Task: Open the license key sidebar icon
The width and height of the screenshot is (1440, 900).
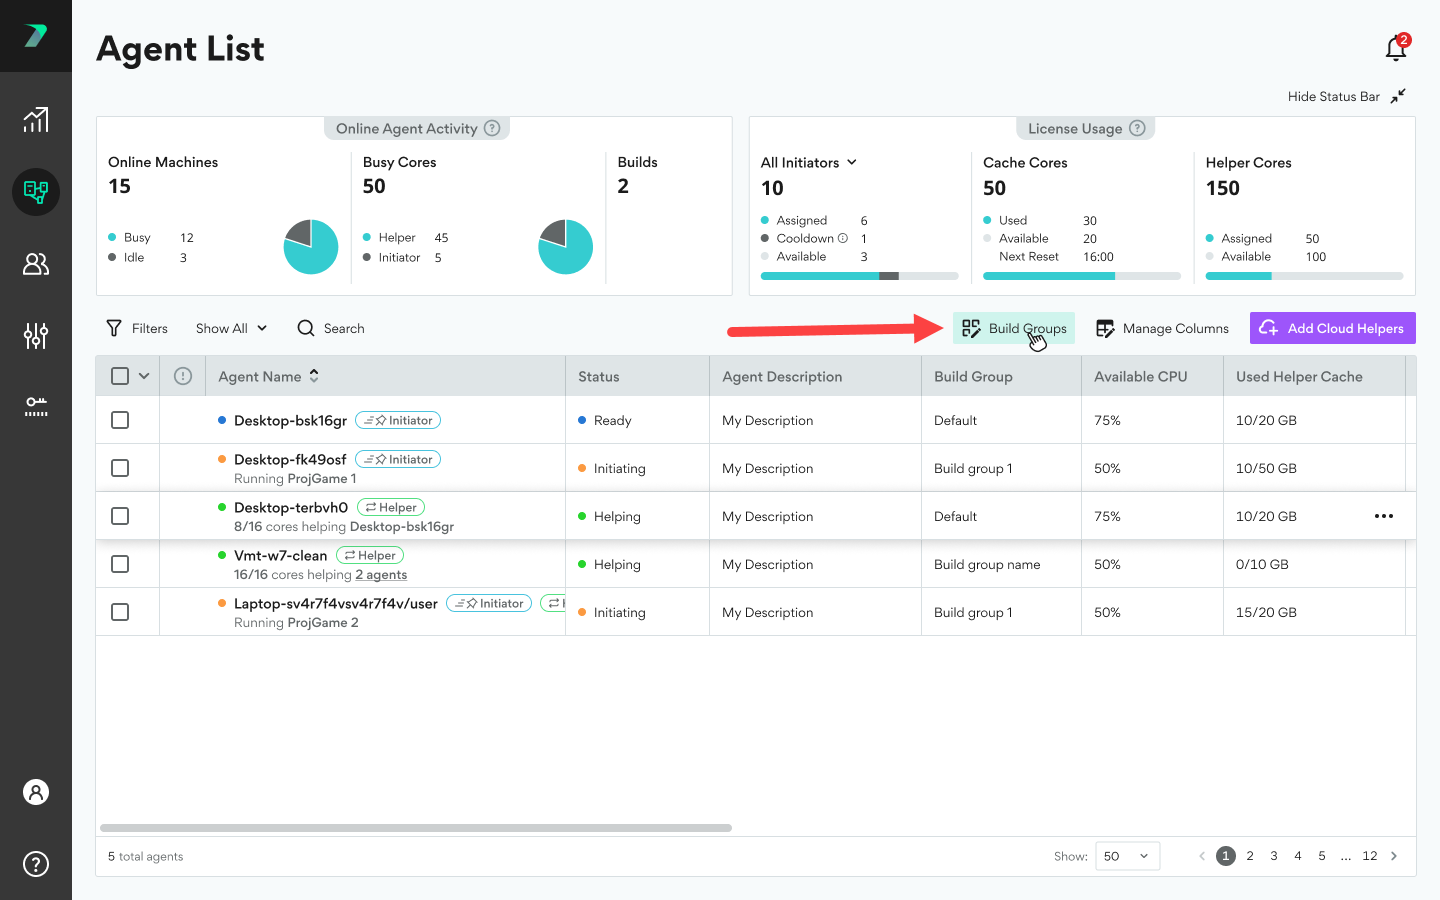Action: tap(36, 406)
